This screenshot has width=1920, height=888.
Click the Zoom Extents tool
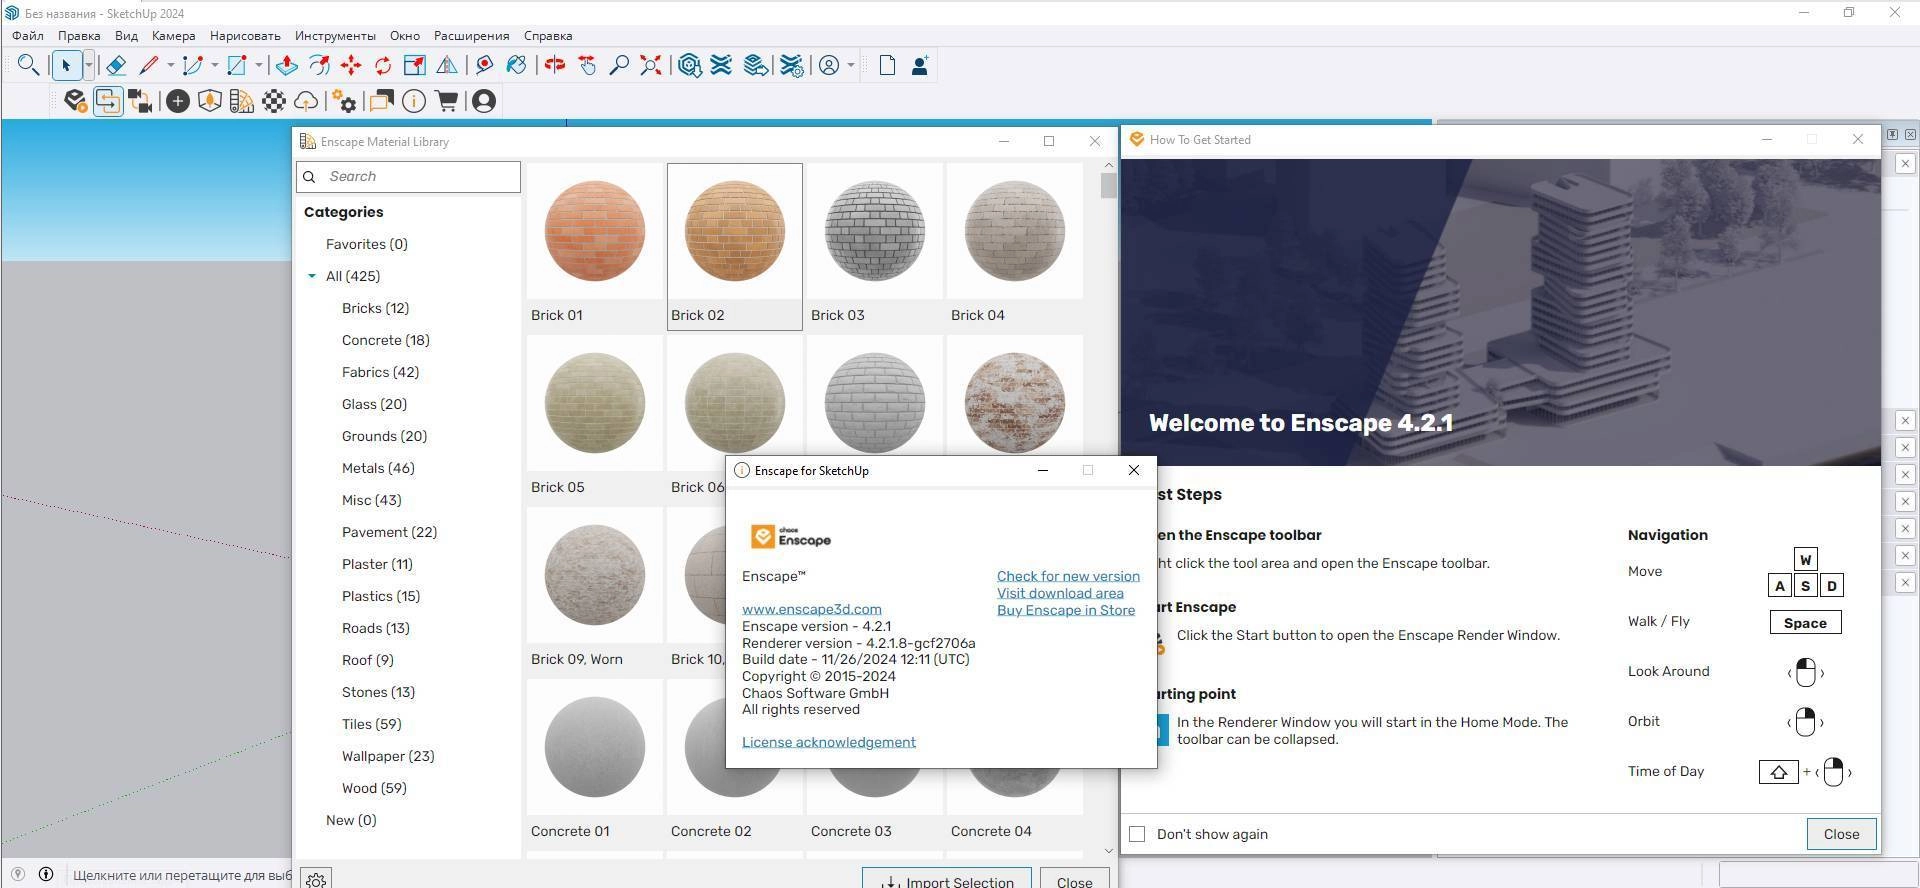pos(651,65)
